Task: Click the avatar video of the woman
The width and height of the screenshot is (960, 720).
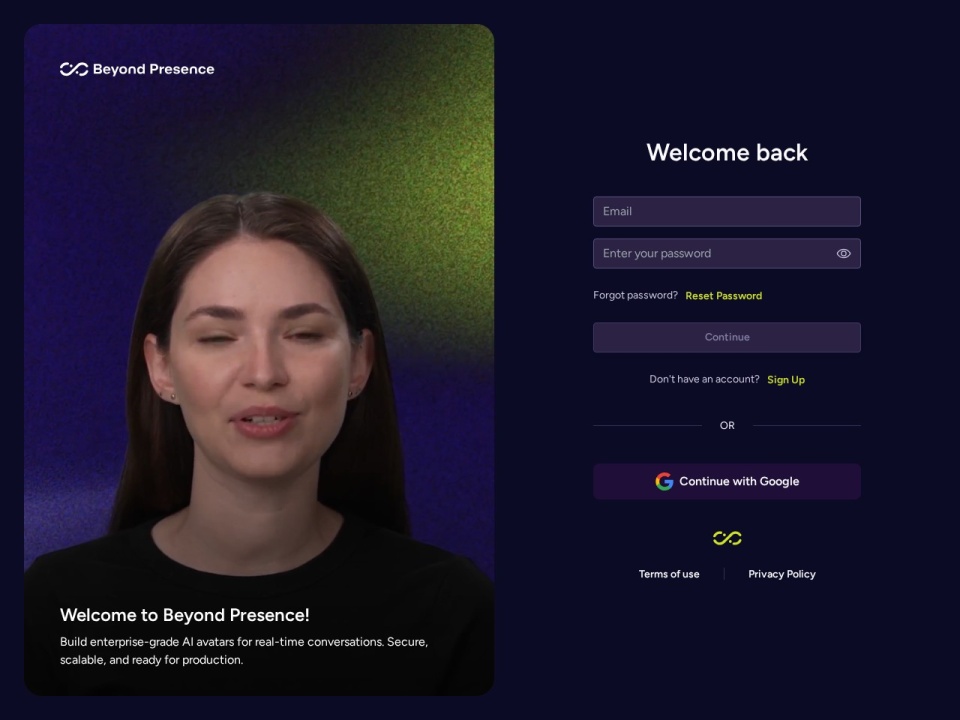Action: click(259, 359)
